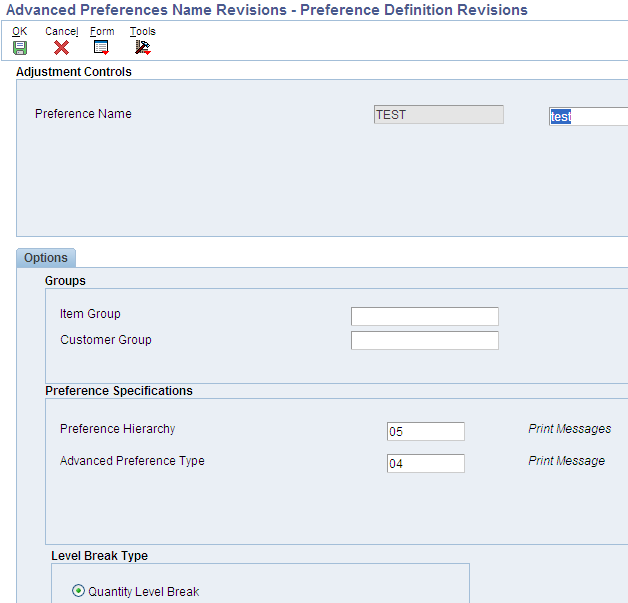Click the highlighted test description field

coord(588,117)
